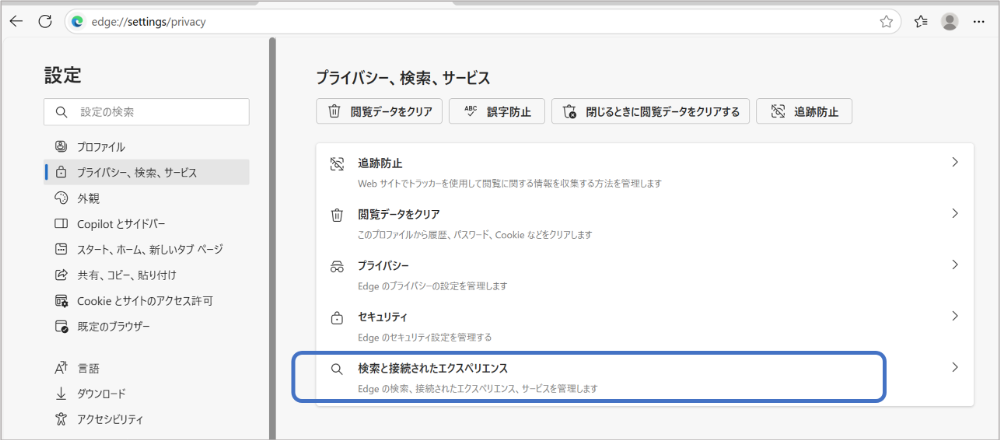
Task: Open 言語 settings
Action: point(147,368)
